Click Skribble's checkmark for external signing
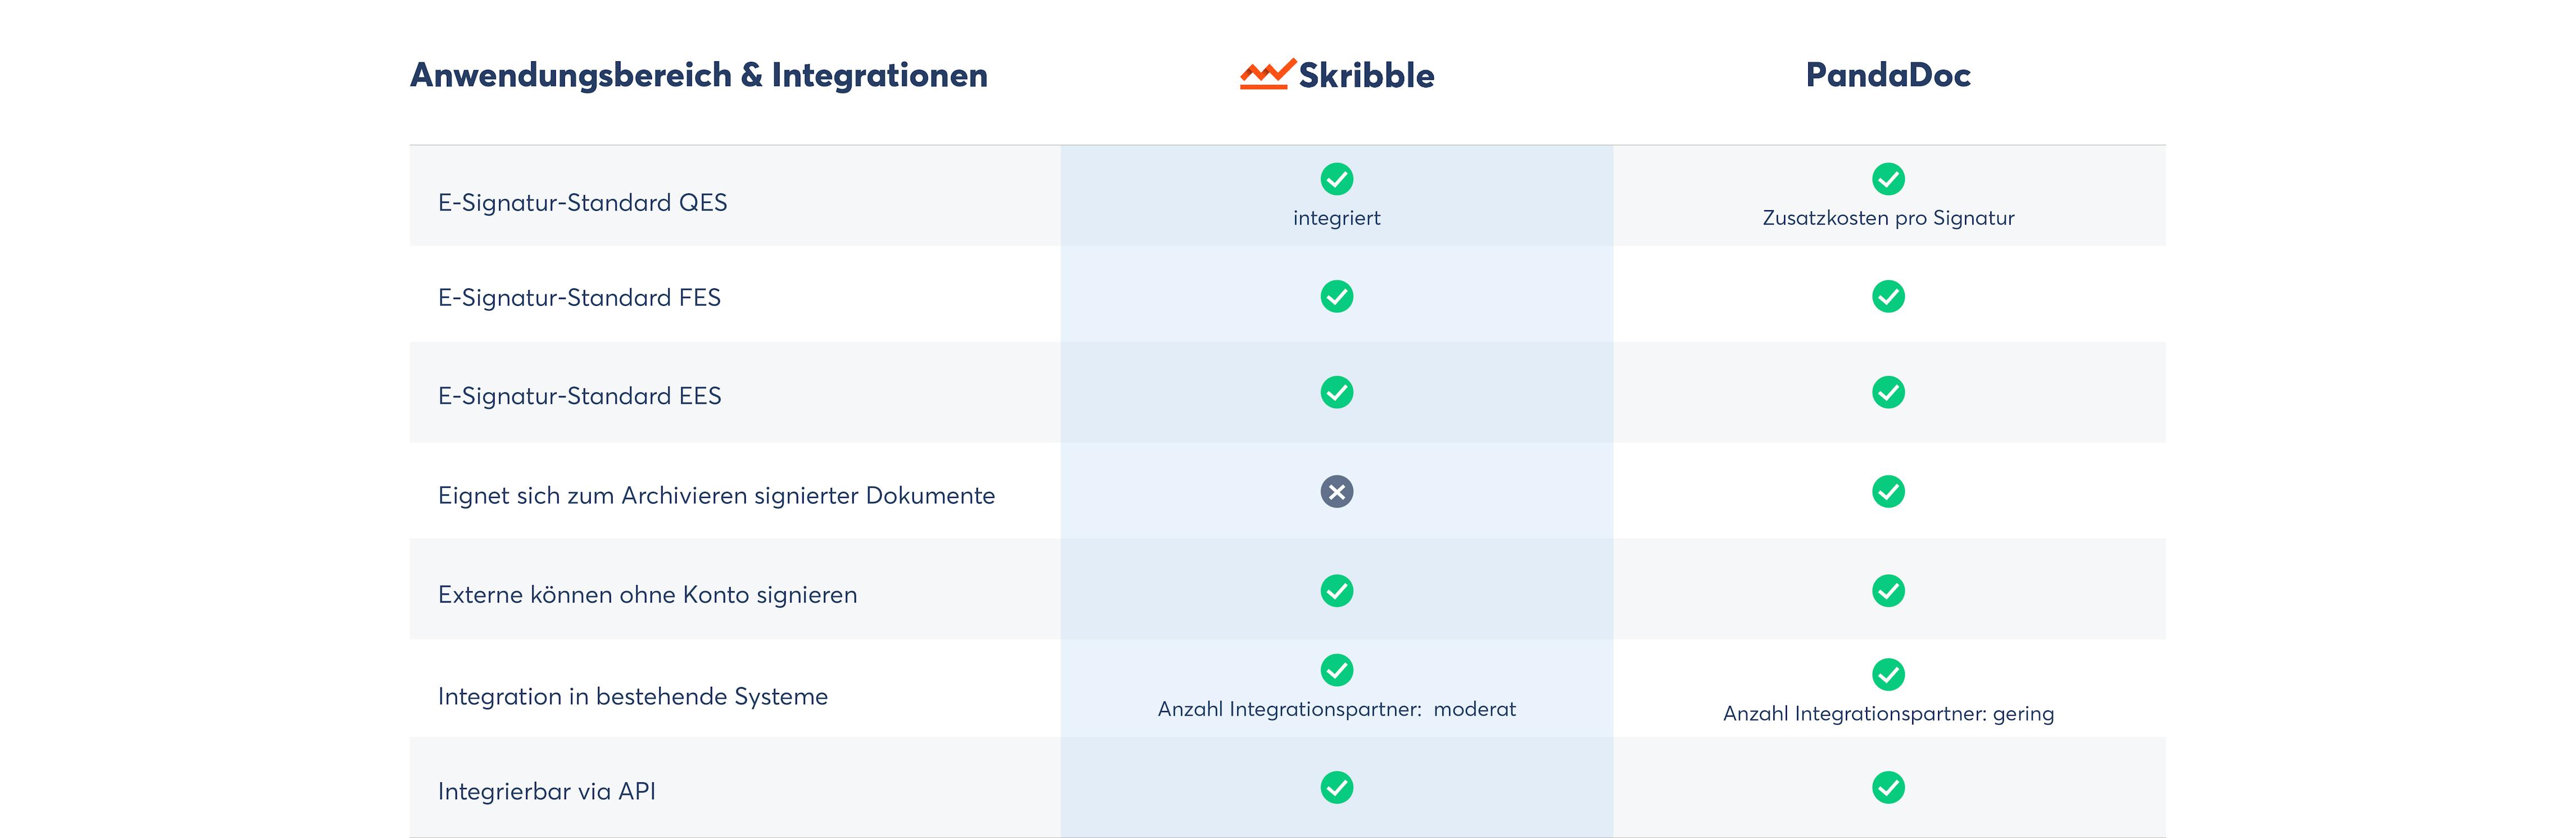Screen dimensions: 2576x838 point(1336,590)
